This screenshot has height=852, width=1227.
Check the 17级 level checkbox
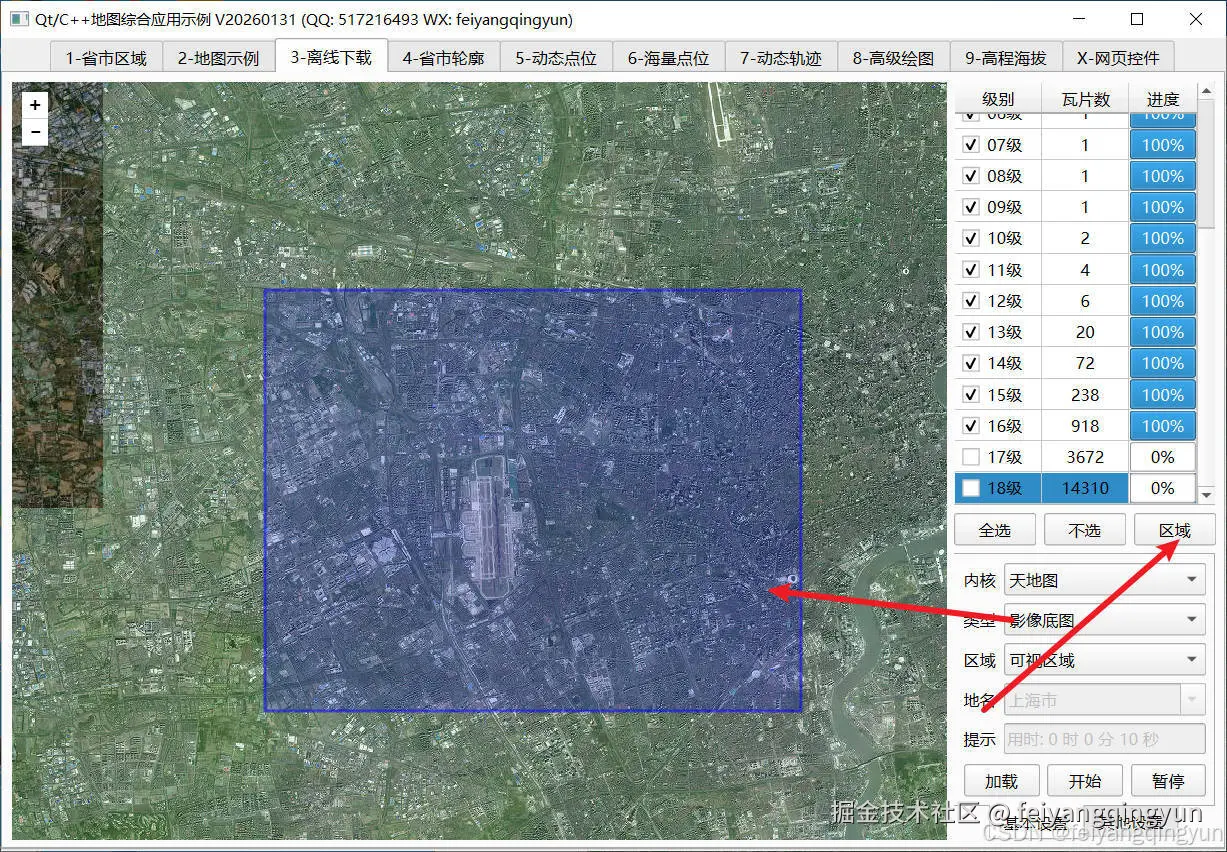tap(970, 457)
